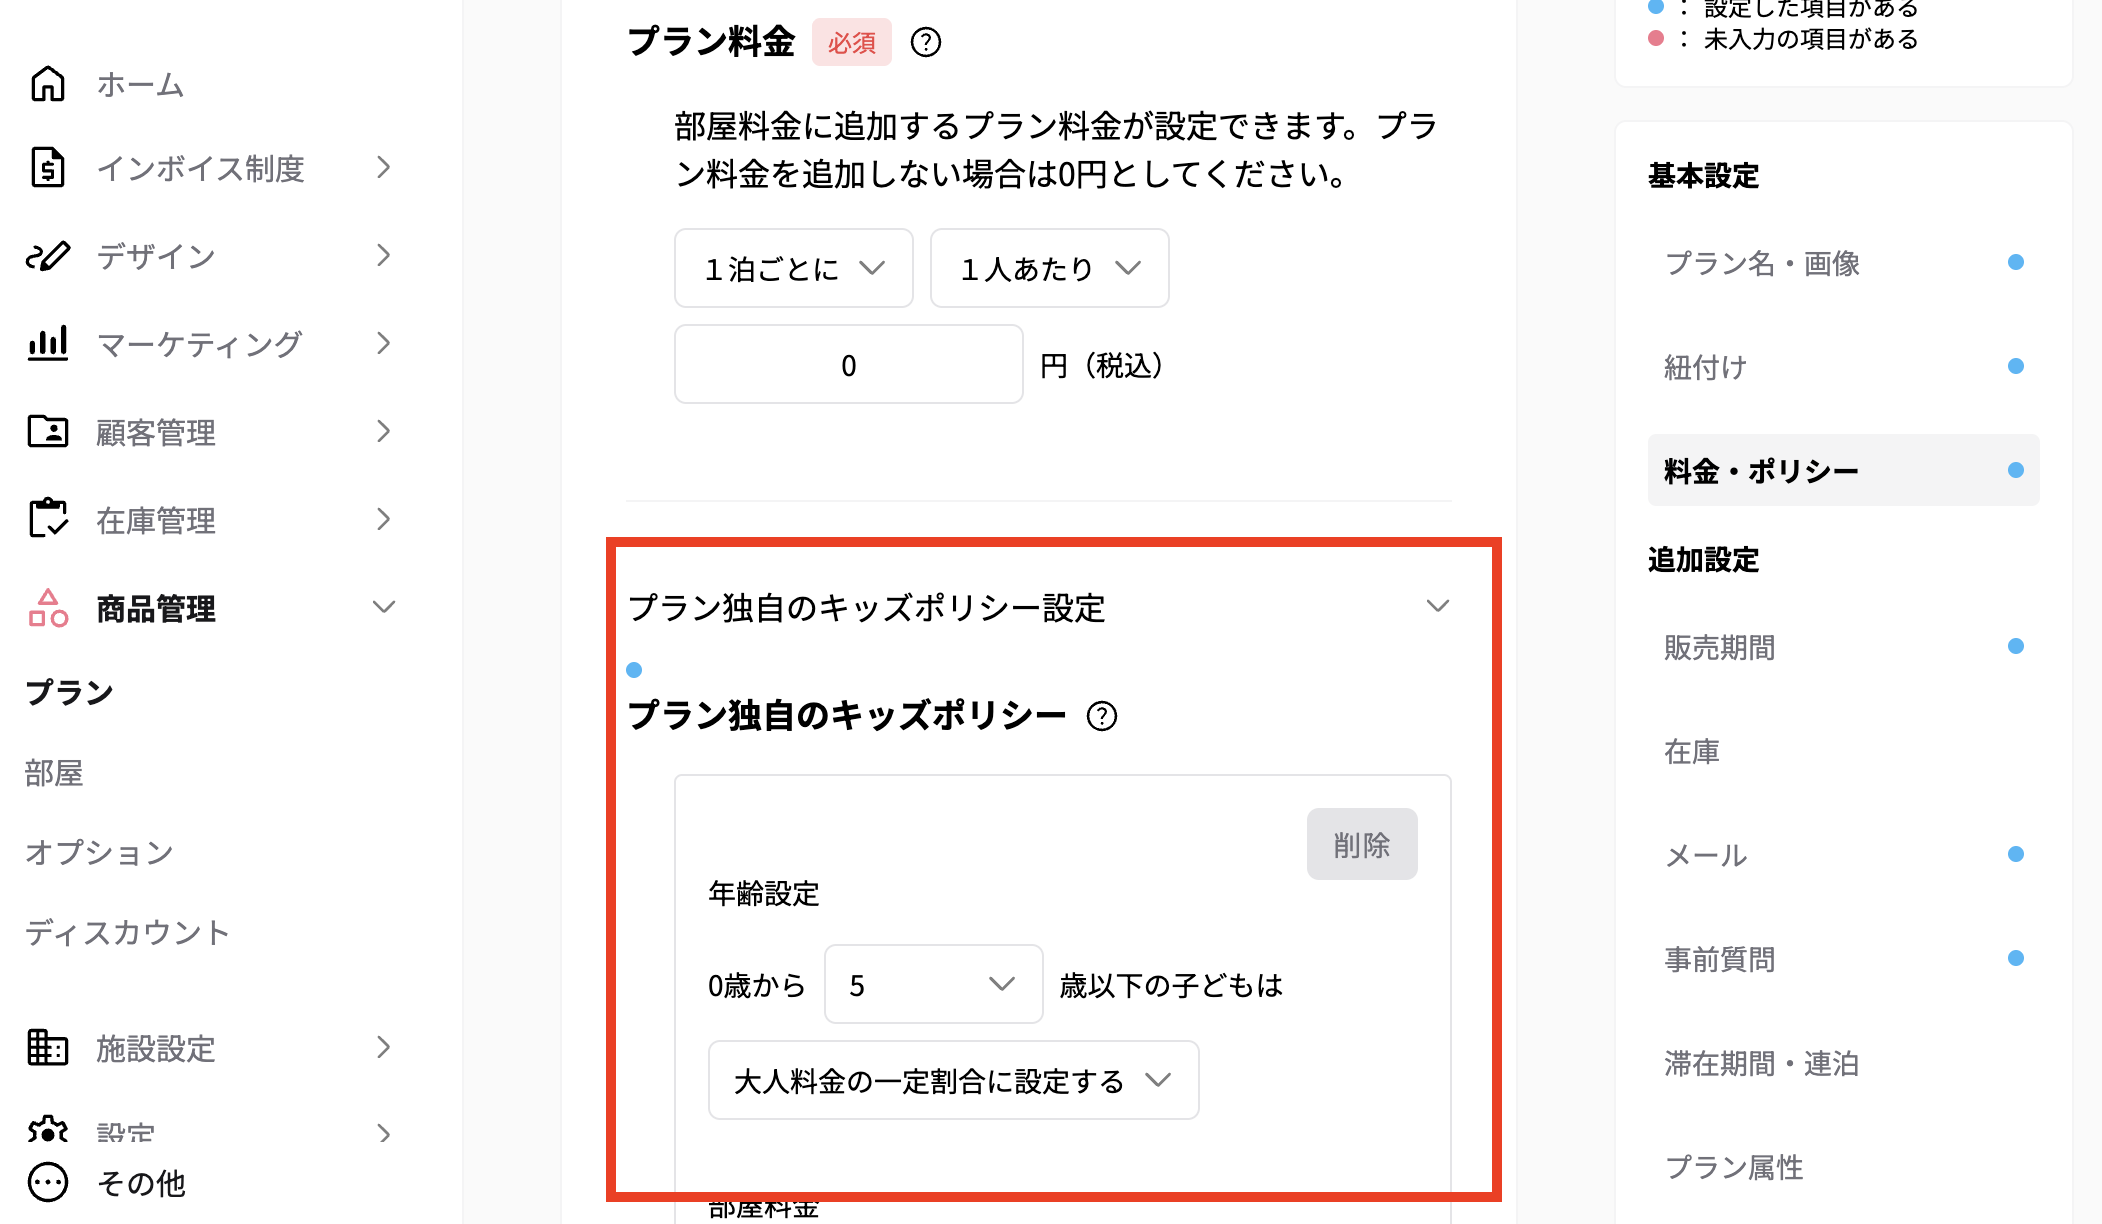Open help for プラン独自のキッズポリシー

click(x=1102, y=716)
